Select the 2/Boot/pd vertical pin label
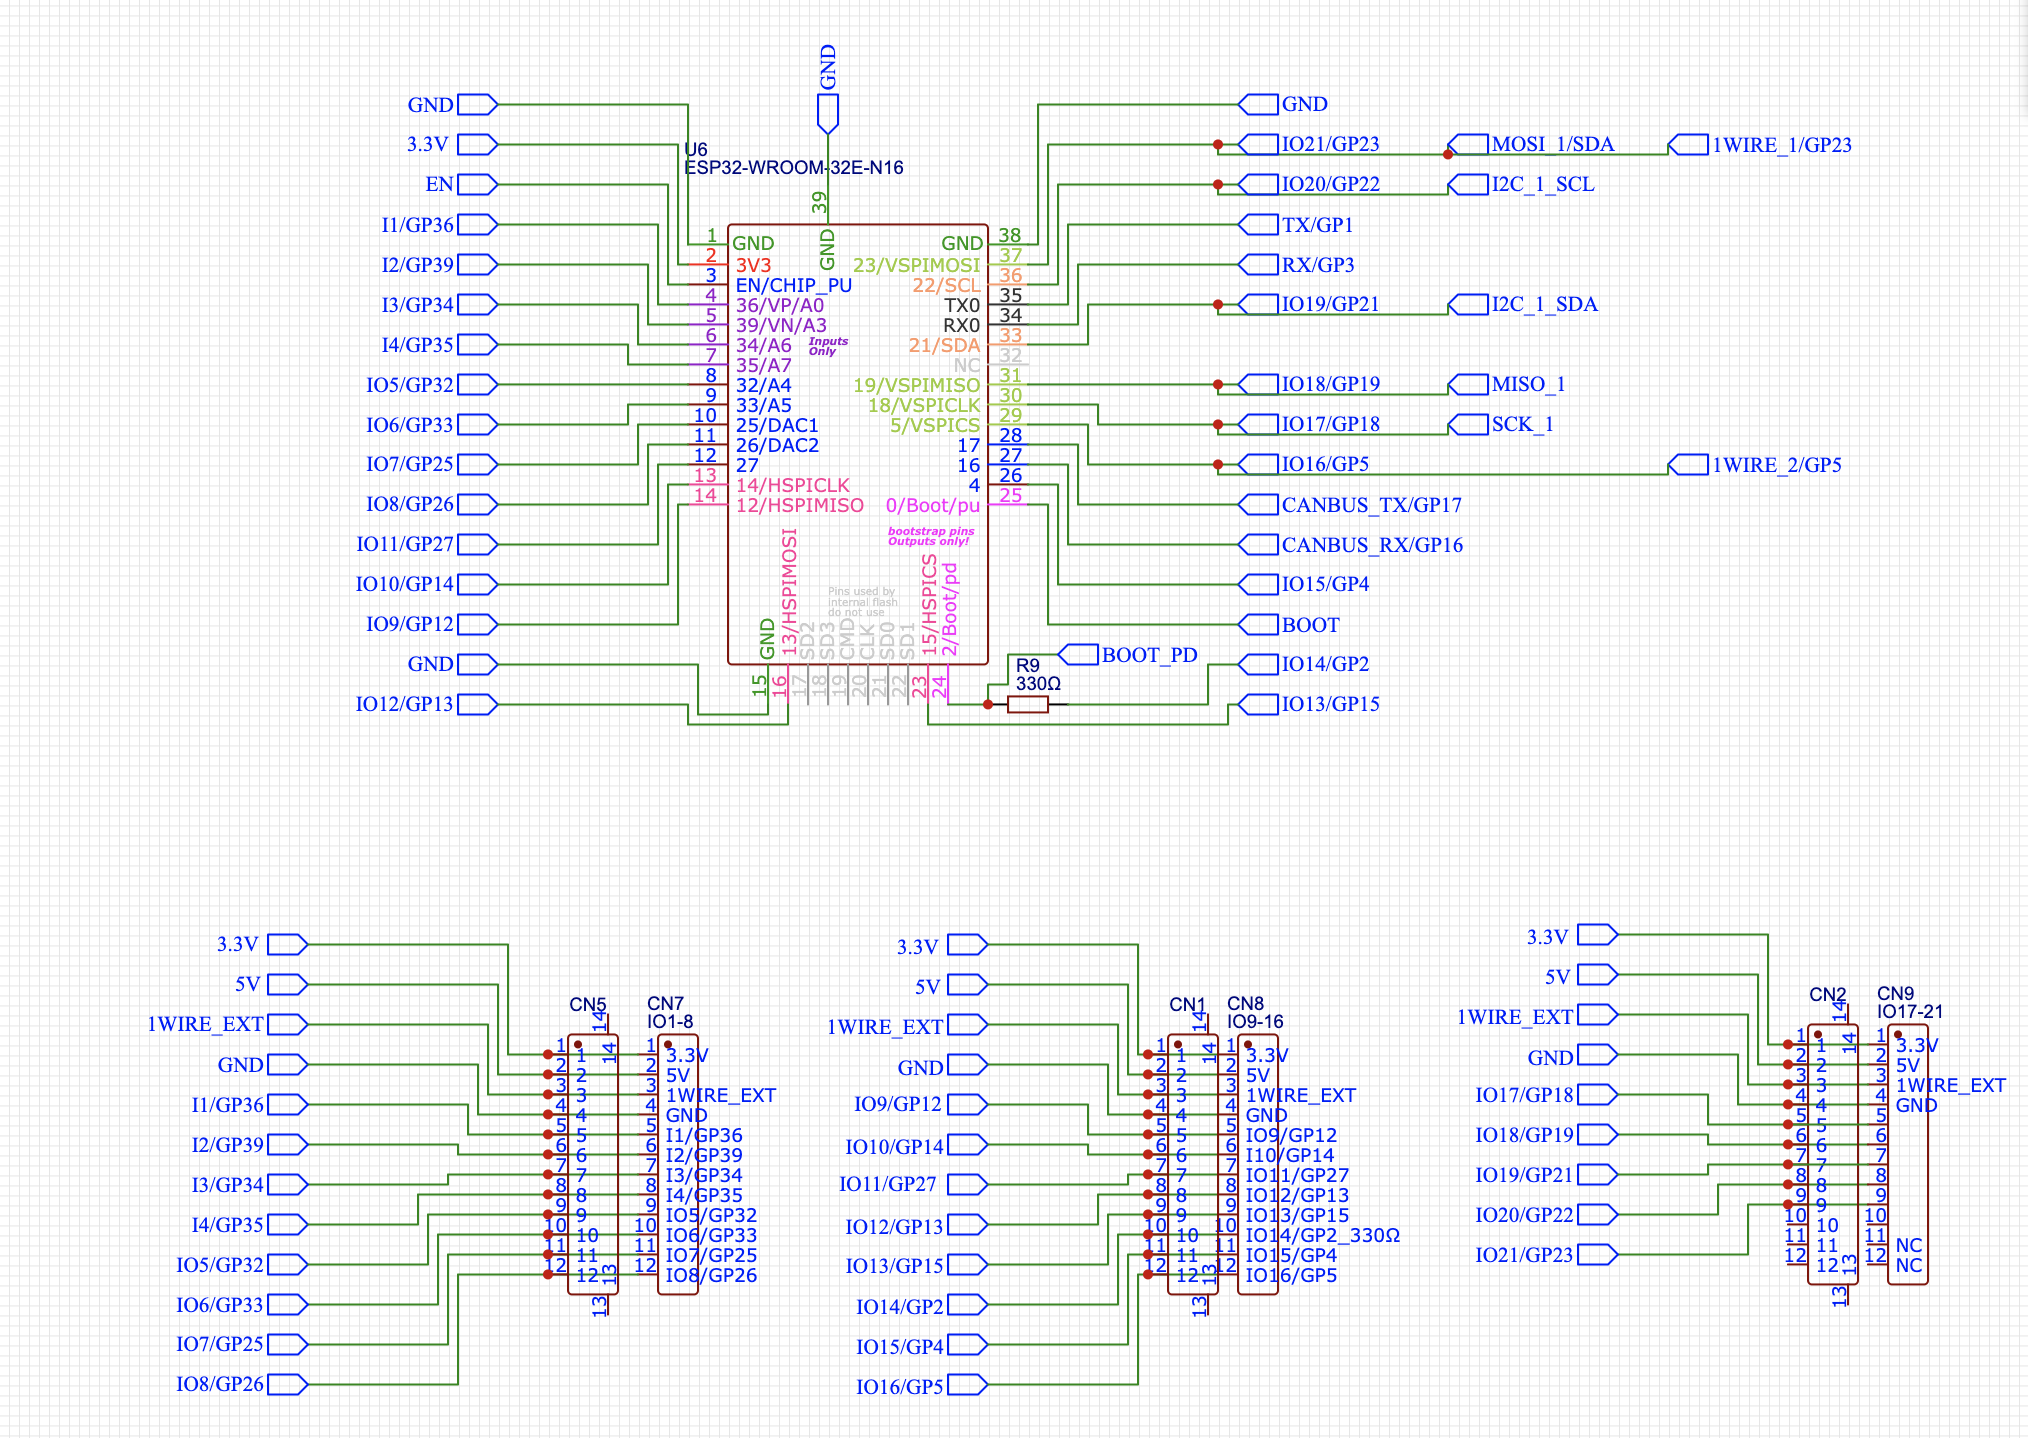Screen dimensions: 2028x1438 949,609
